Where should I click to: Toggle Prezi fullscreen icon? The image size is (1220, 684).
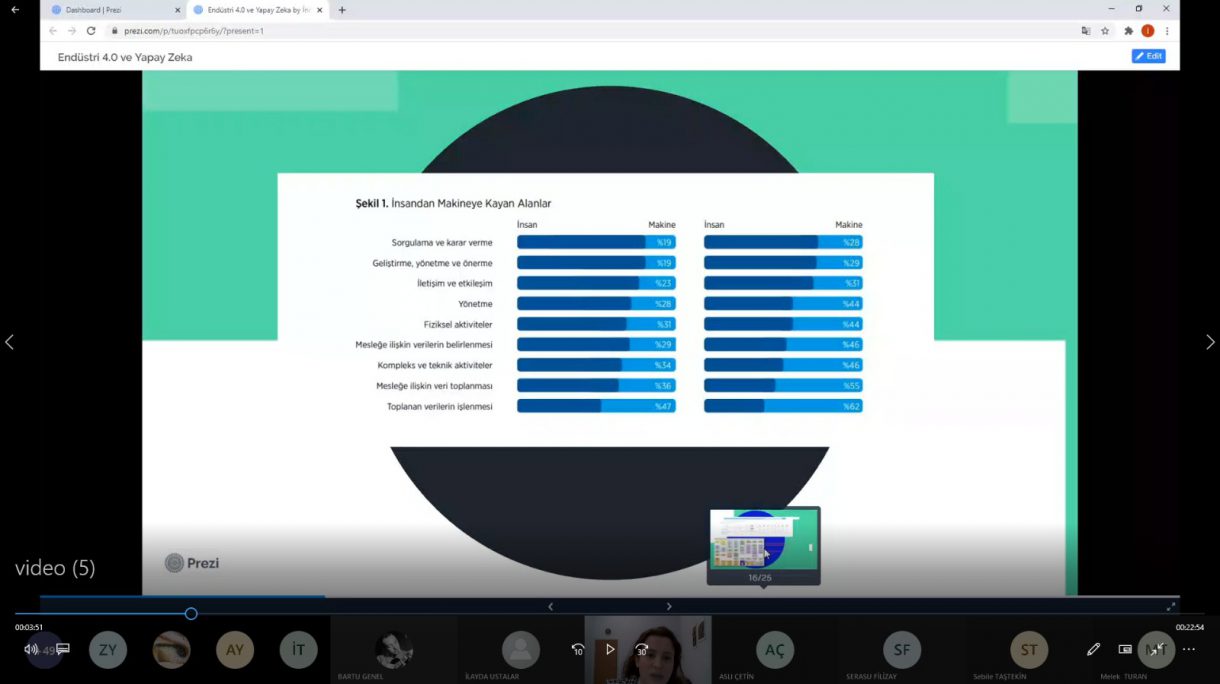point(1171,606)
